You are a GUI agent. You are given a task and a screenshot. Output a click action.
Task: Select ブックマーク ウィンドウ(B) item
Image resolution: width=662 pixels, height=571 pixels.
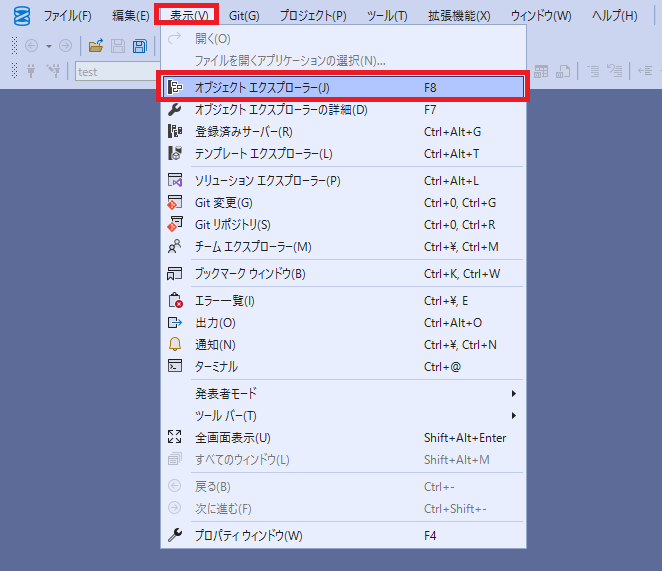pos(343,274)
